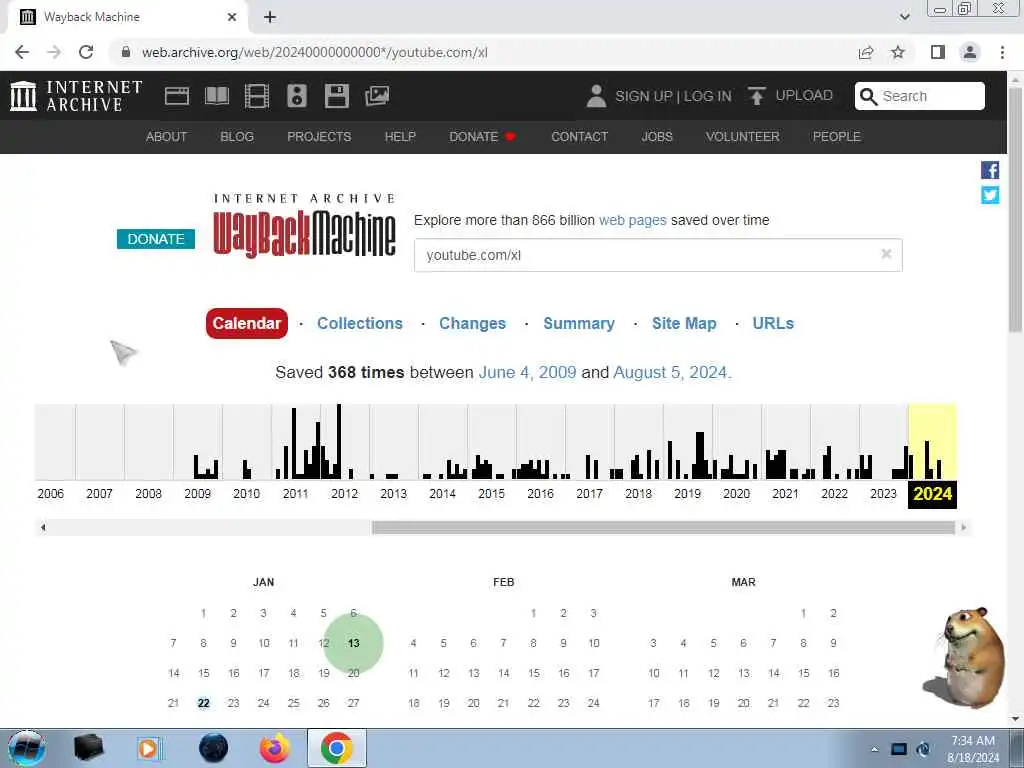
Task: View site info lock icon
Action: tap(126, 52)
